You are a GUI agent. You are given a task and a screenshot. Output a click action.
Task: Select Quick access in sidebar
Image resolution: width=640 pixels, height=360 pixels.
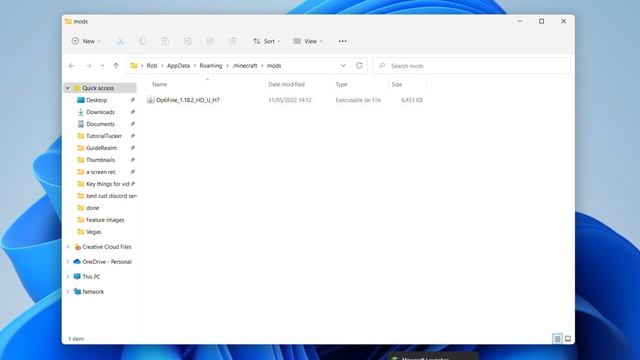pos(98,88)
